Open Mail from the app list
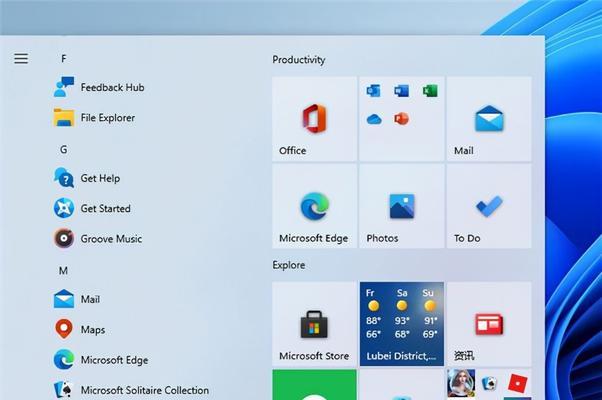This screenshot has width=602, height=400. pos(77,299)
